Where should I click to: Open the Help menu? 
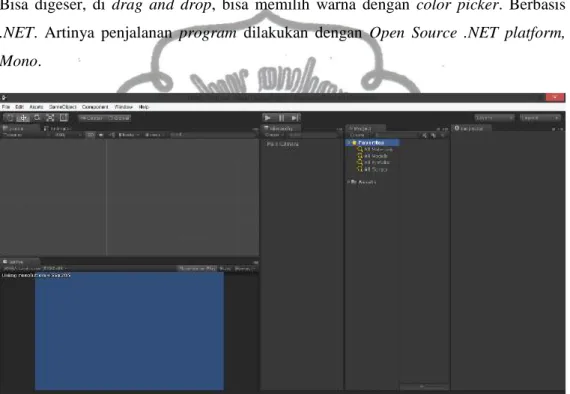[x=144, y=107]
